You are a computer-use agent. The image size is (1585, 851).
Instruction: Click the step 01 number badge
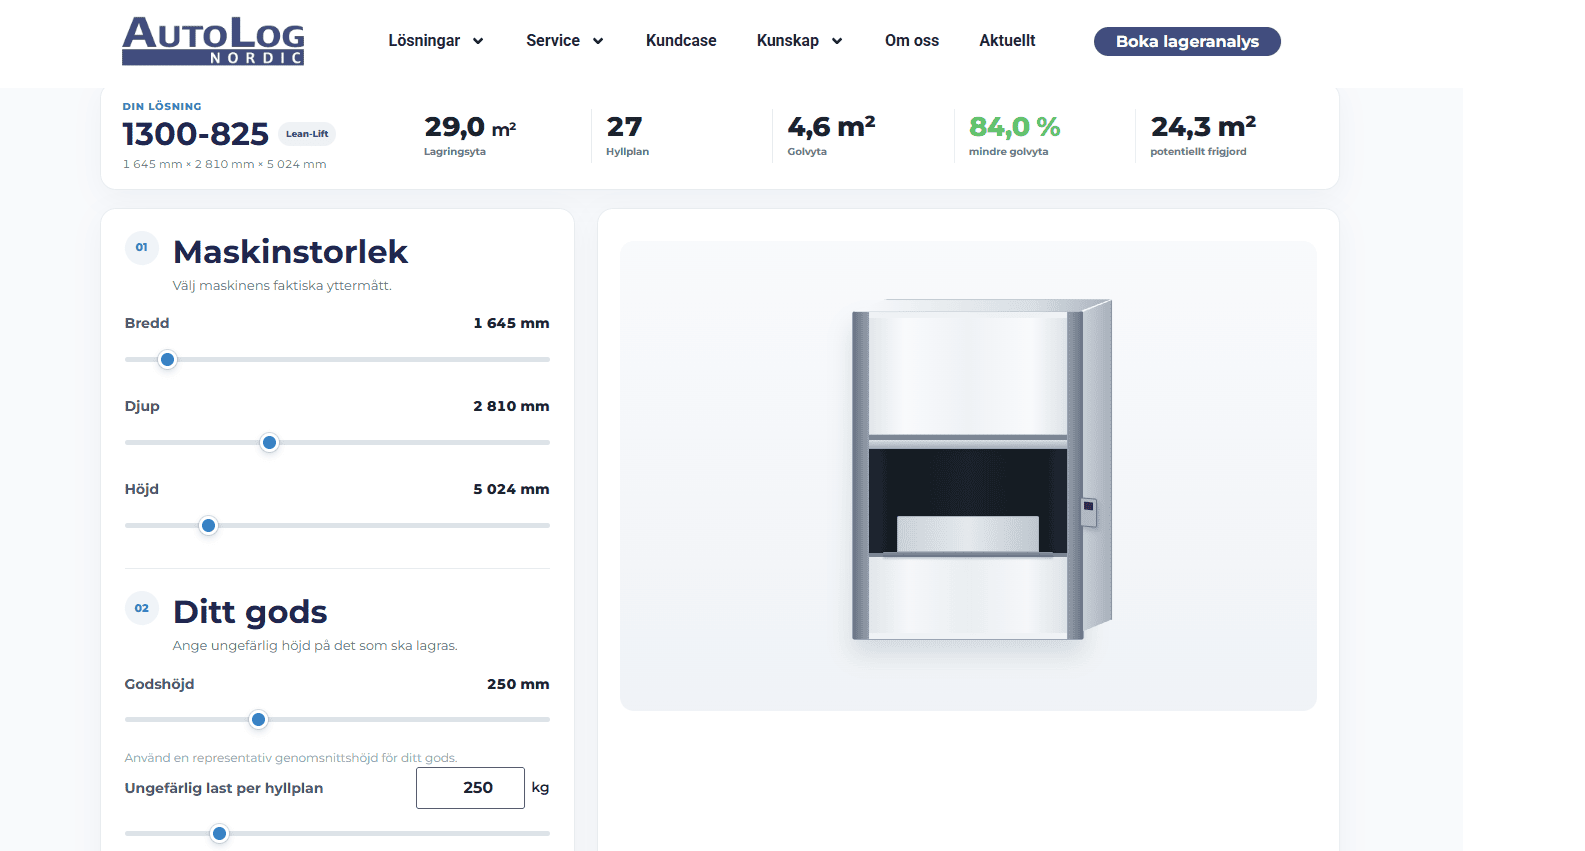142,248
